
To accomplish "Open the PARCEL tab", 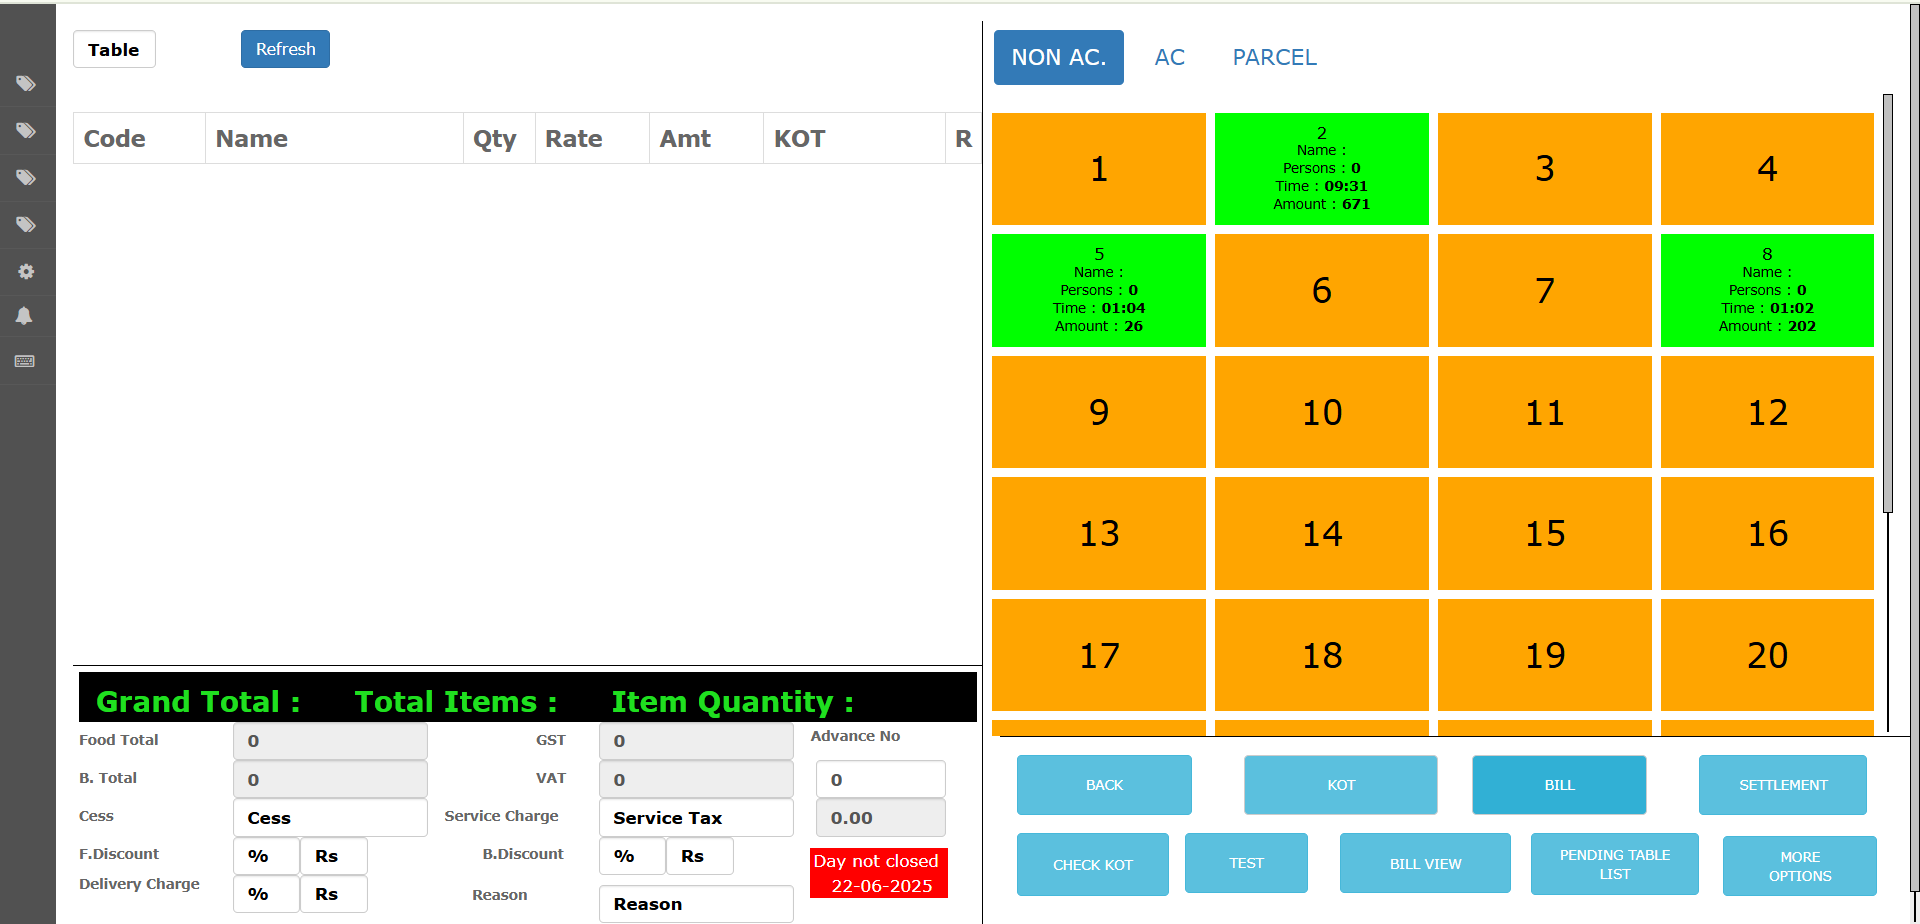I will pos(1274,58).
